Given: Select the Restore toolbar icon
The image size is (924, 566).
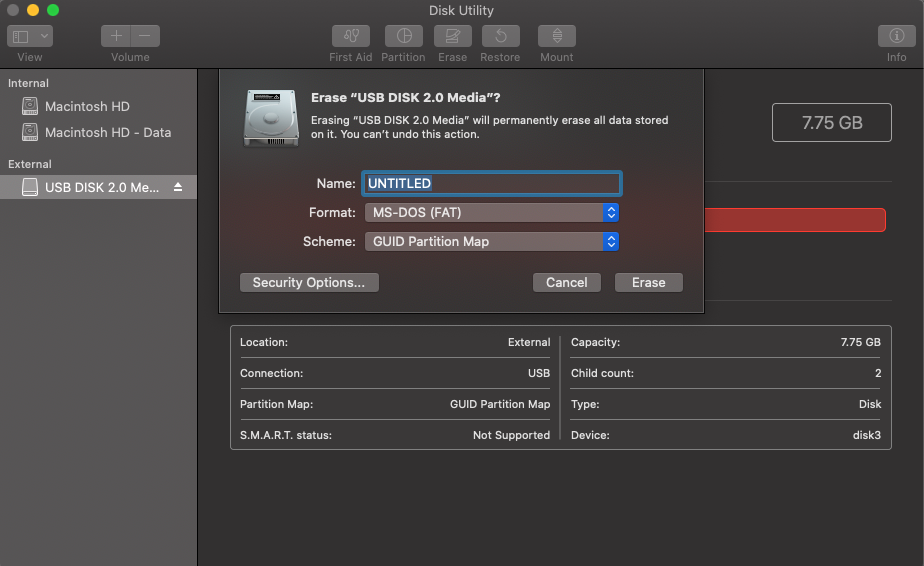Looking at the screenshot, I should [x=500, y=36].
